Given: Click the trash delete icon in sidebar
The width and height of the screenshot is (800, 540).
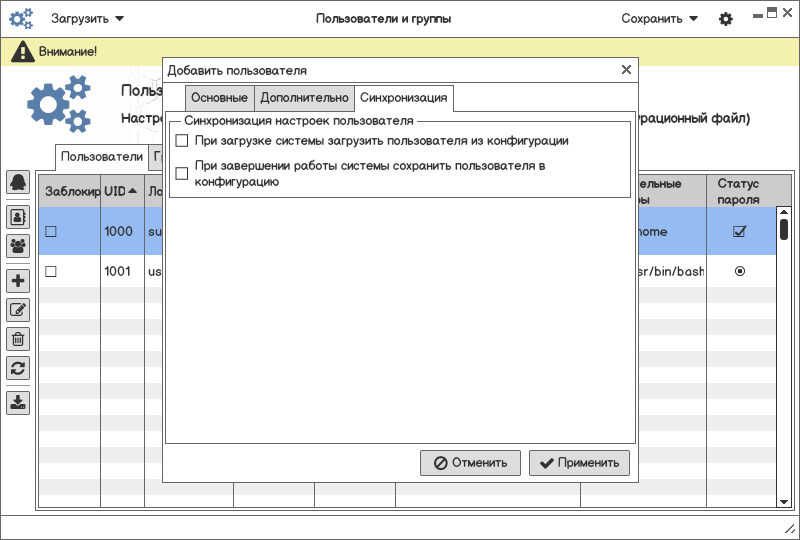Looking at the screenshot, I should click(18, 339).
